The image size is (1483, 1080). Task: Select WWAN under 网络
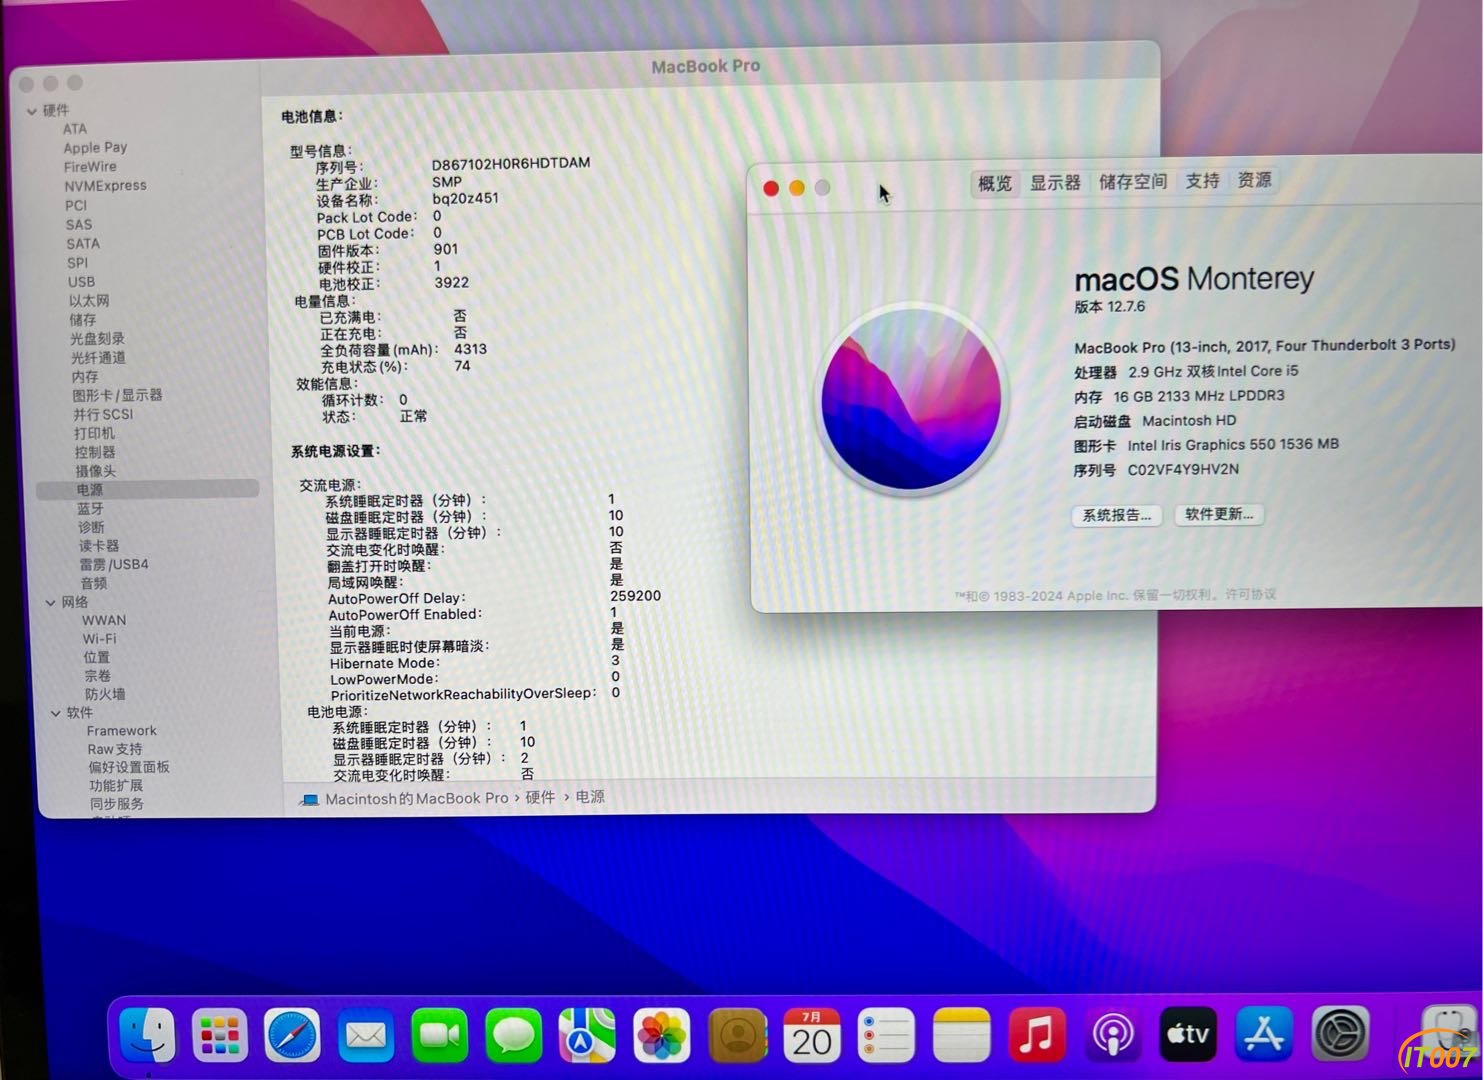click(x=104, y=621)
